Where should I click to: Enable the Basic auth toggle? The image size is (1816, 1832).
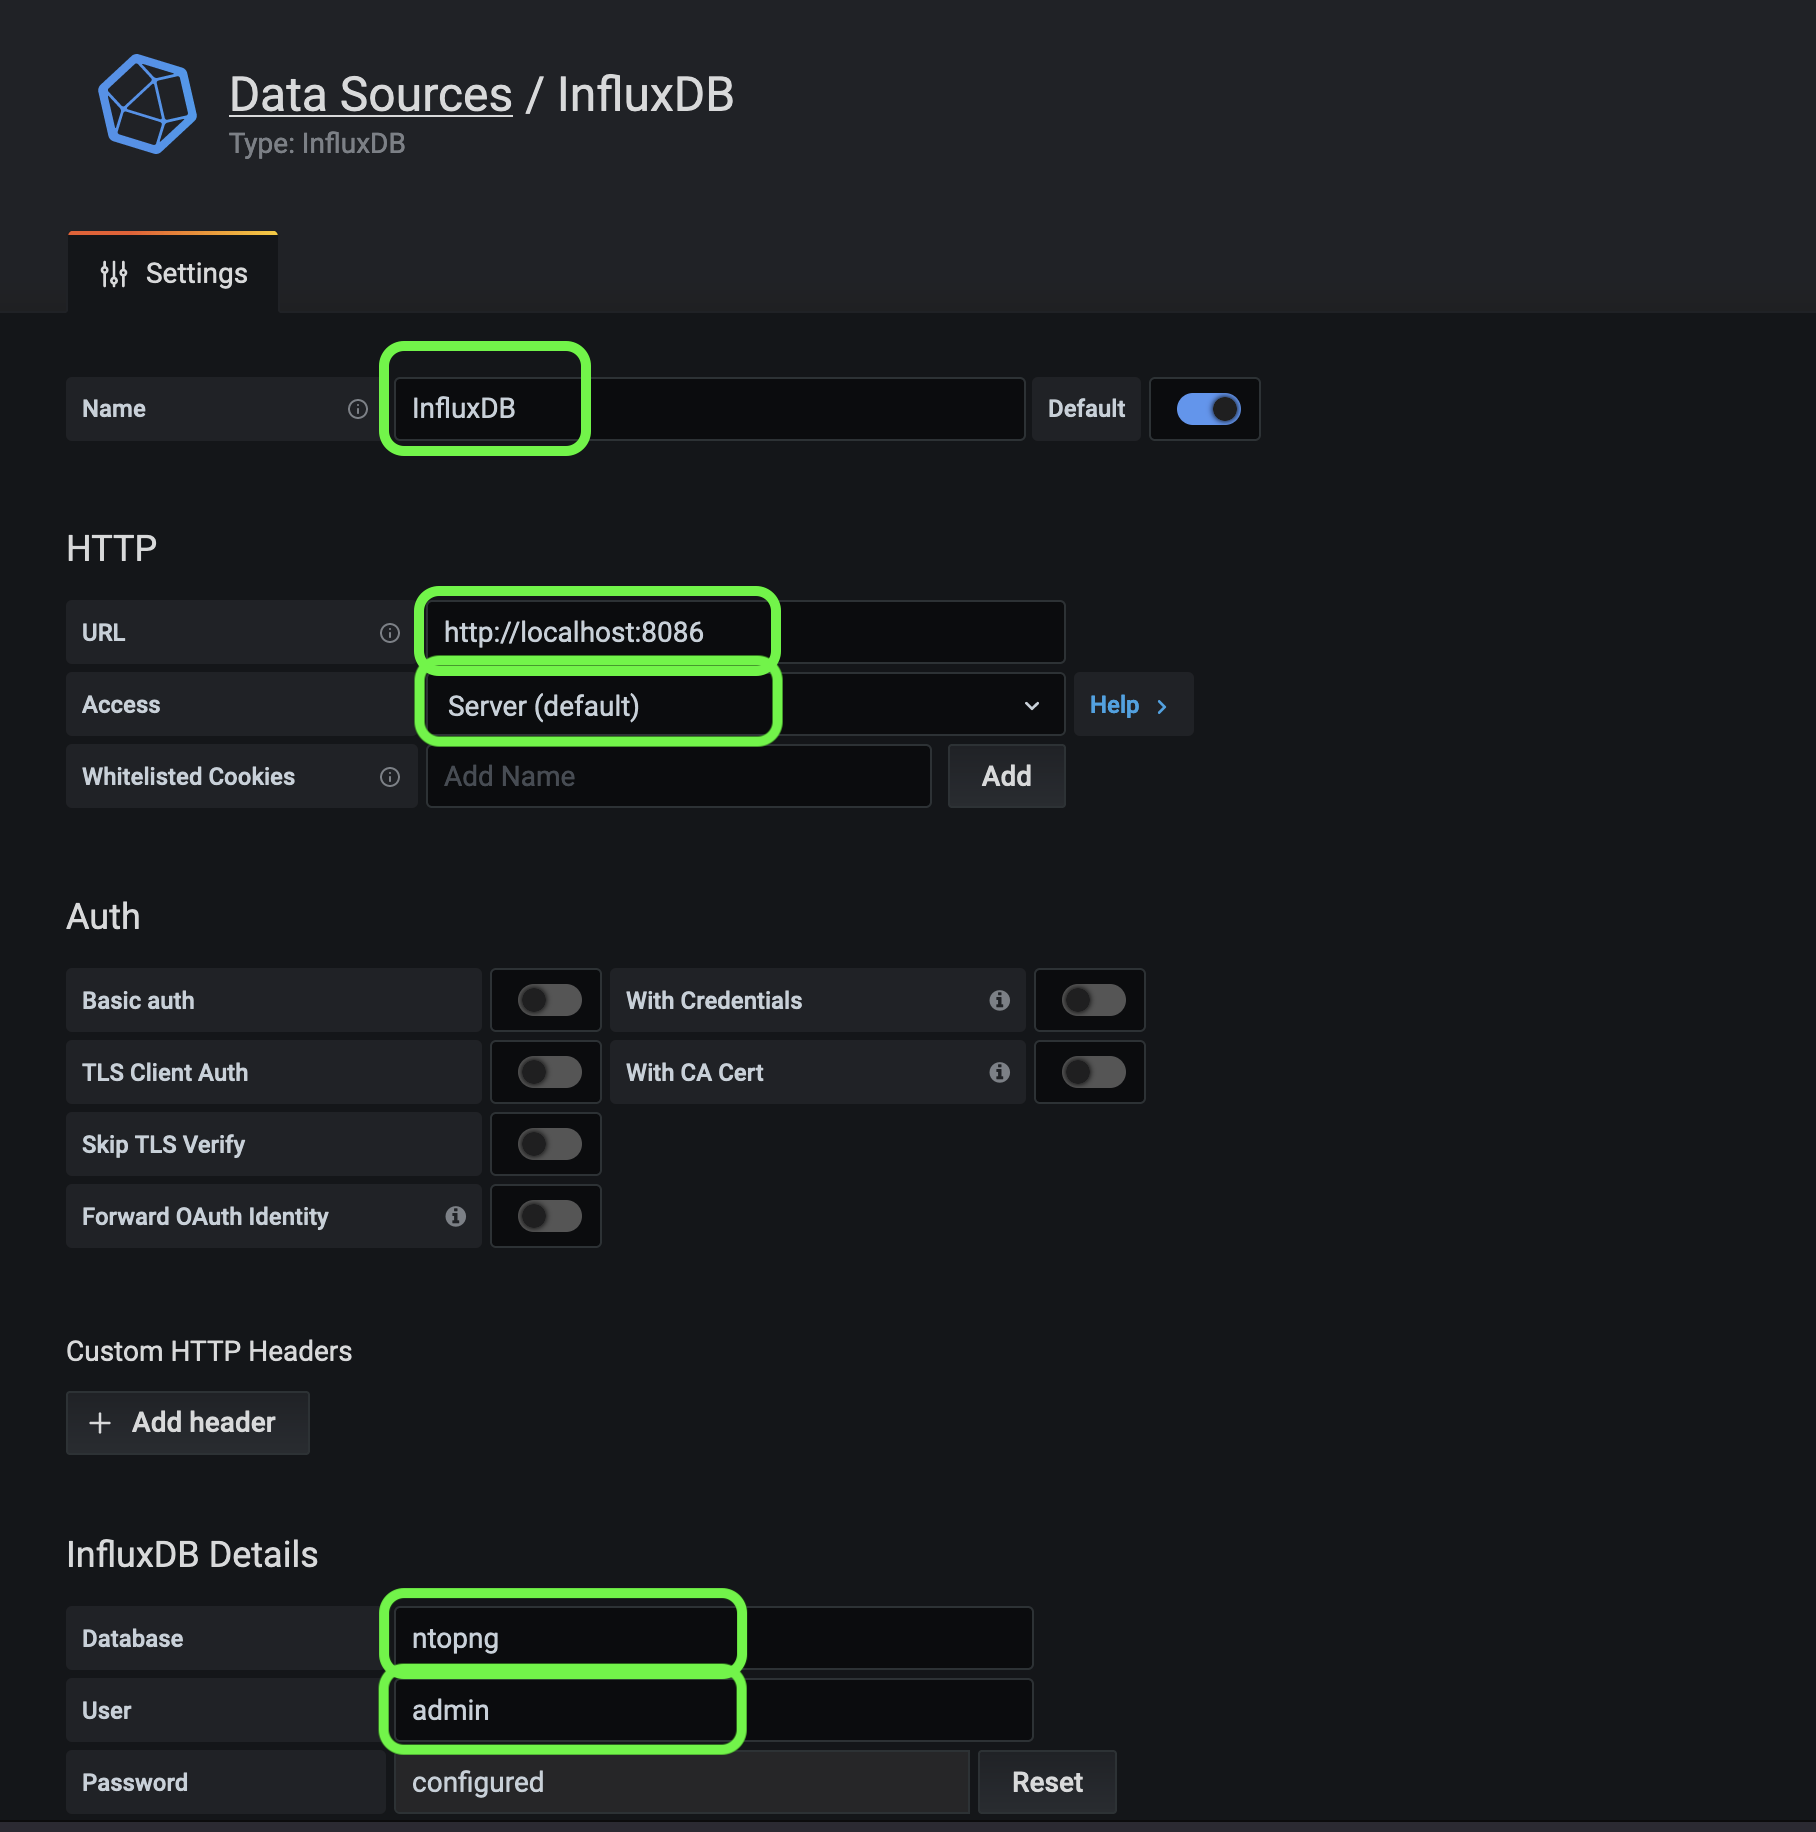pos(549,1000)
